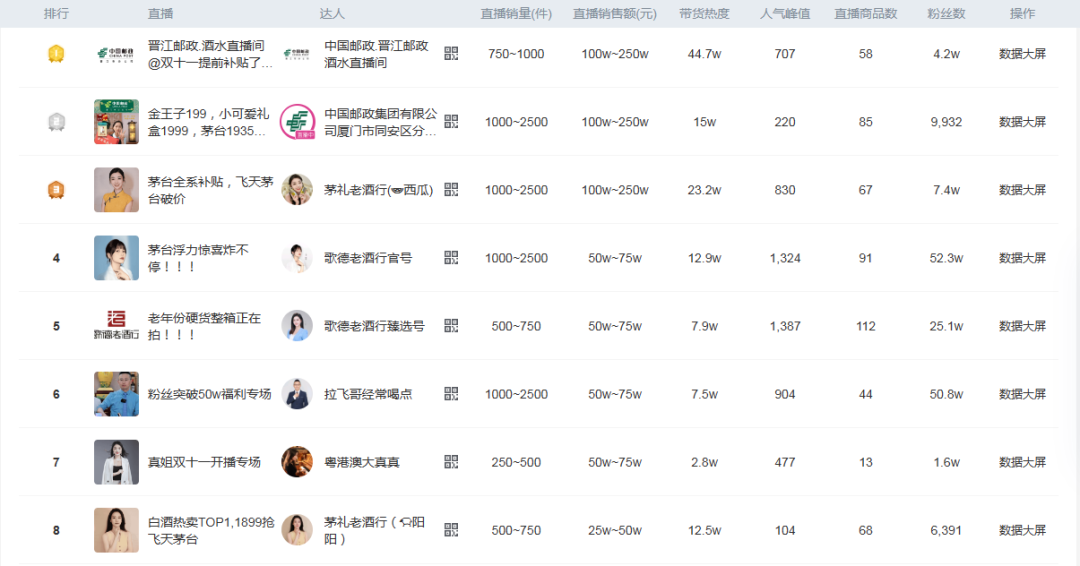Click the 带货热度 column header
This screenshot has width=1080, height=566.
point(704,14)
